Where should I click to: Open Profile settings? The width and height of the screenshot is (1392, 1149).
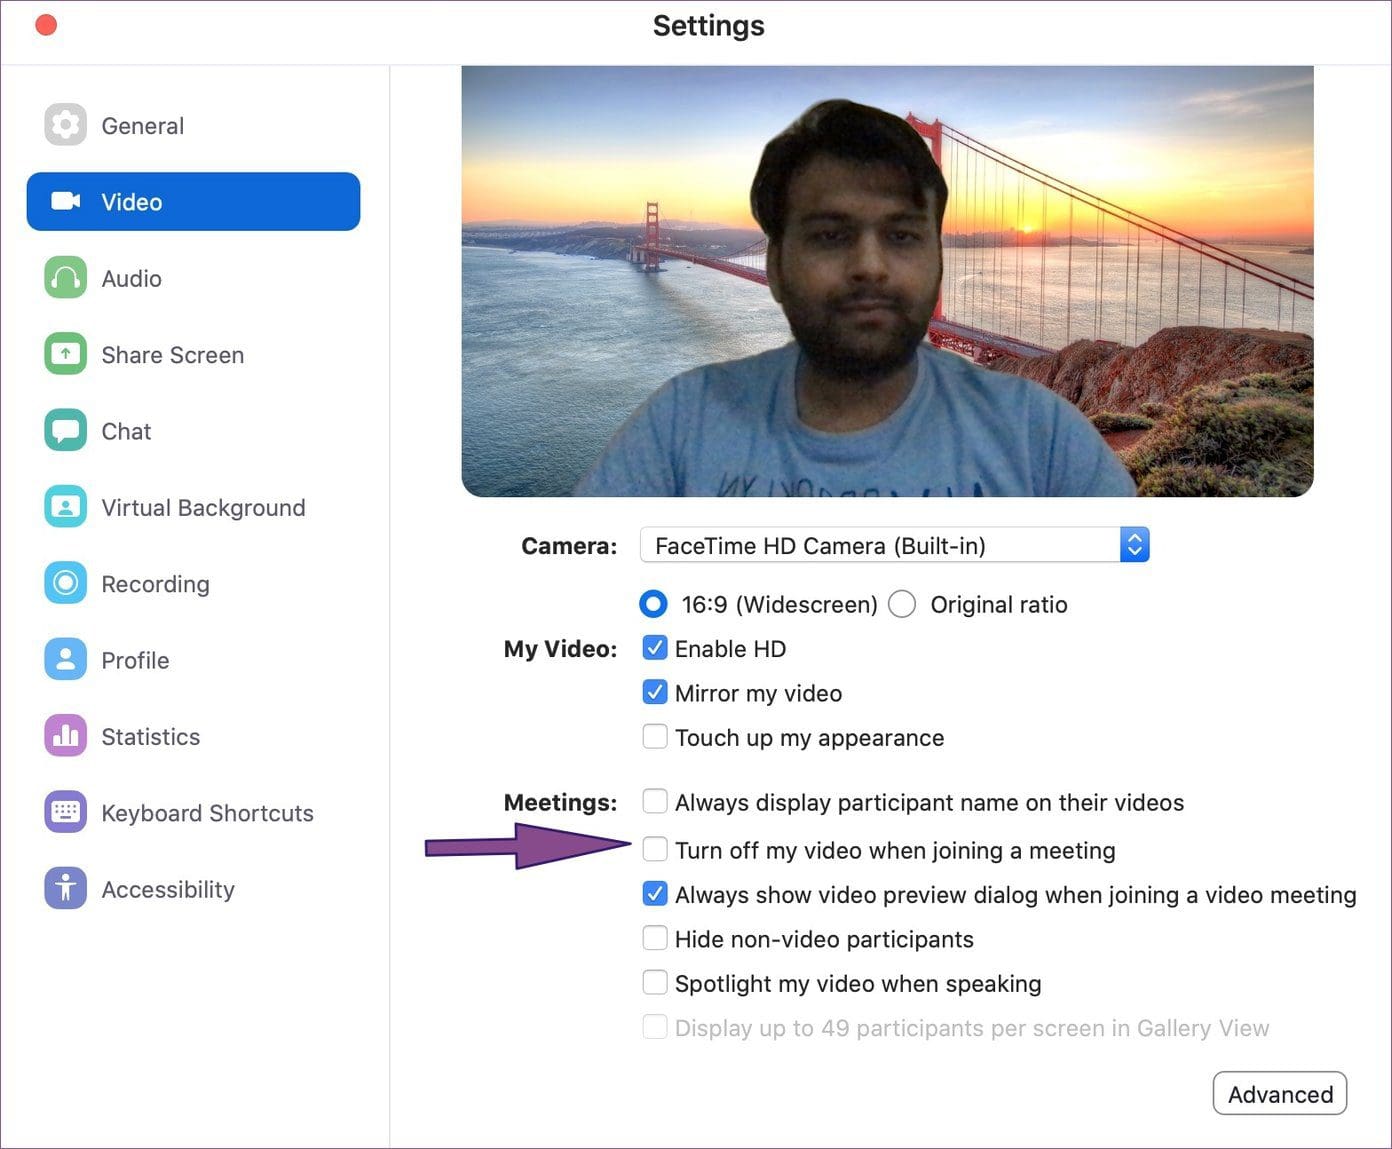pos(193,659)
